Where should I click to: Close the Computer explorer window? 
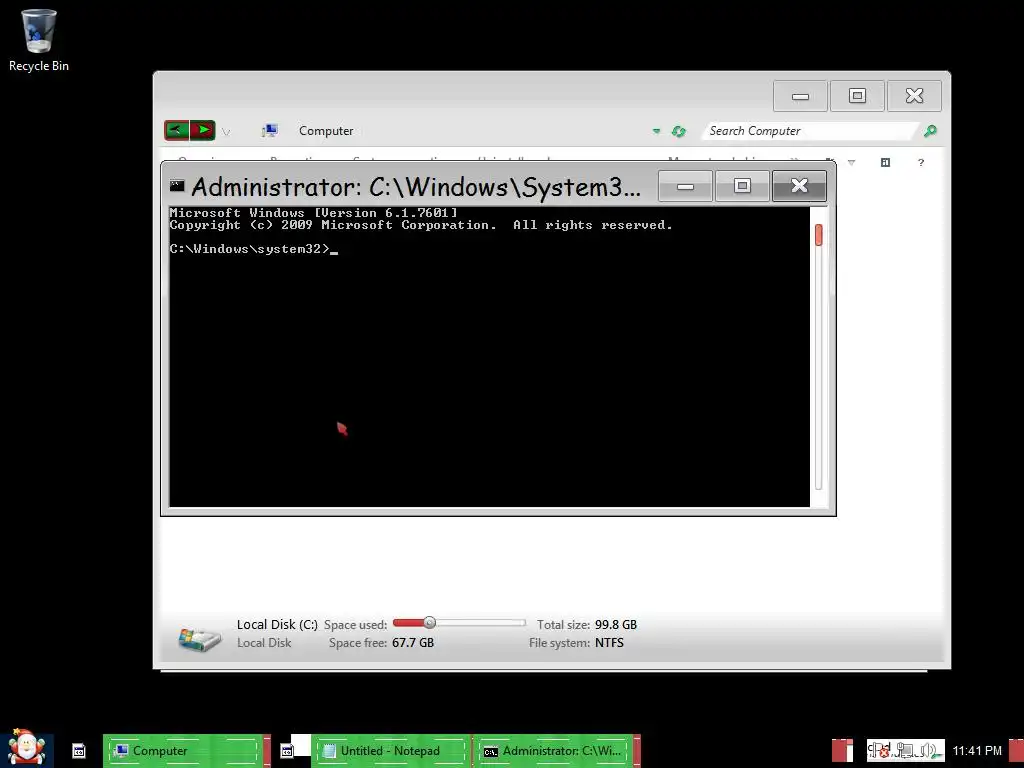914,97
